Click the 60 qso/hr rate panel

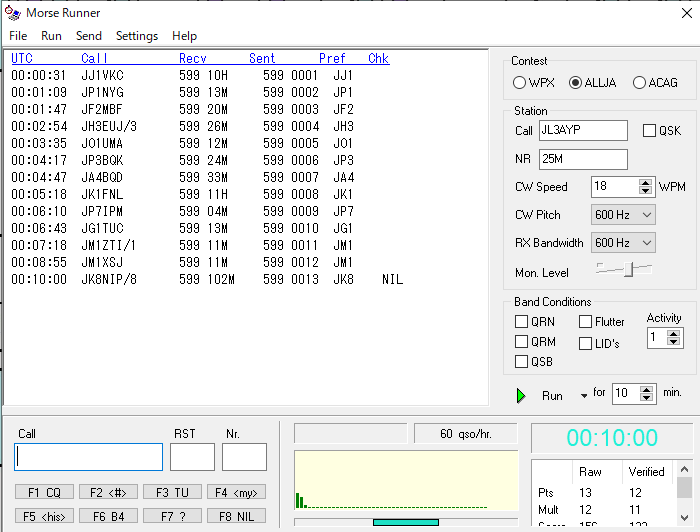[x=466, y=433]
